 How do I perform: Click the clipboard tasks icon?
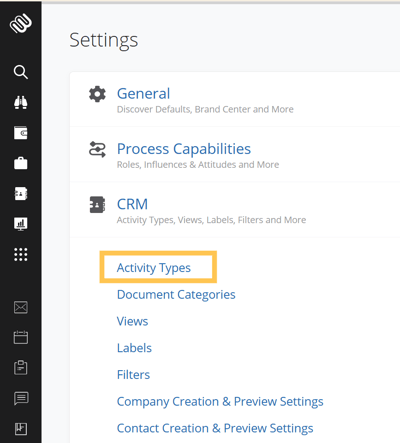click(x=21, y=368)
